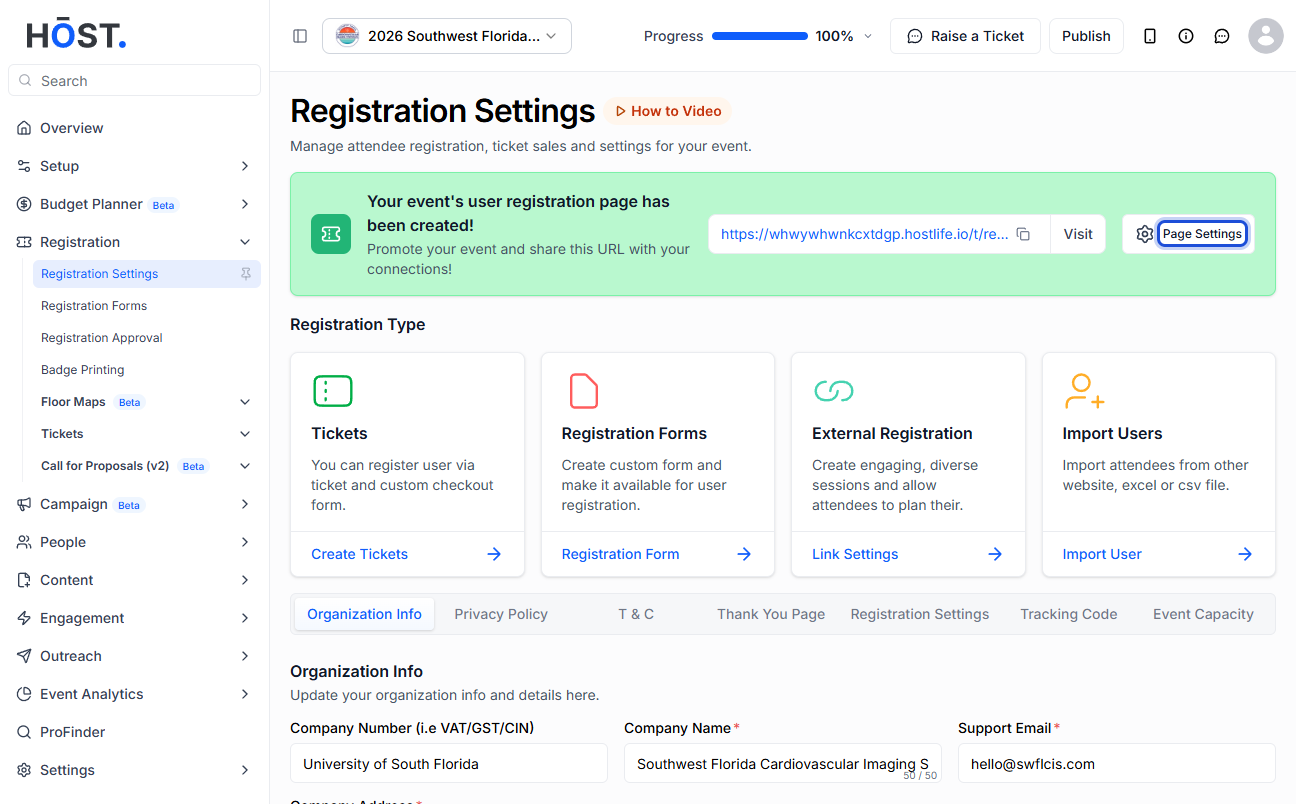Switch to the T & C tab
This screenshot has height=804, width=1296.
636,614
